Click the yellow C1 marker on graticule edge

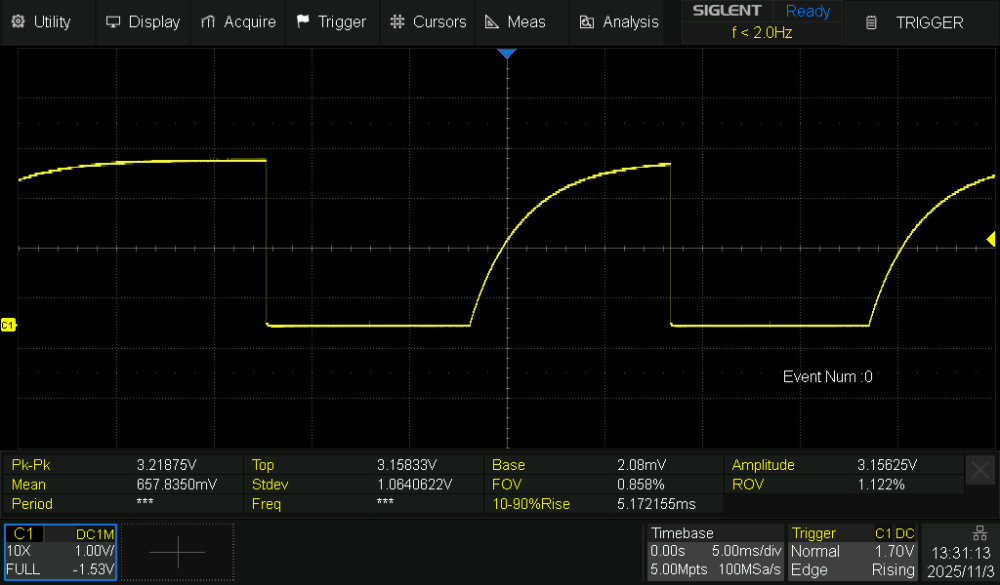pyautogui.click(x=8, y=323)
